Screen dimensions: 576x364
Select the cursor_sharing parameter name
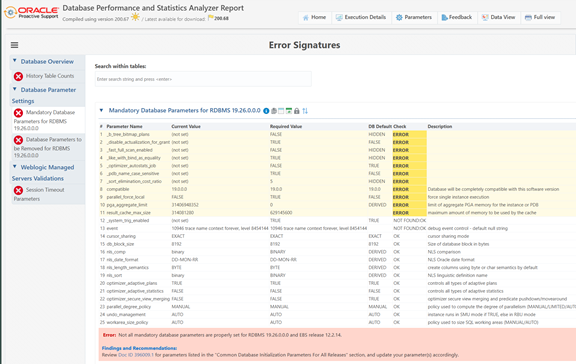121,236
